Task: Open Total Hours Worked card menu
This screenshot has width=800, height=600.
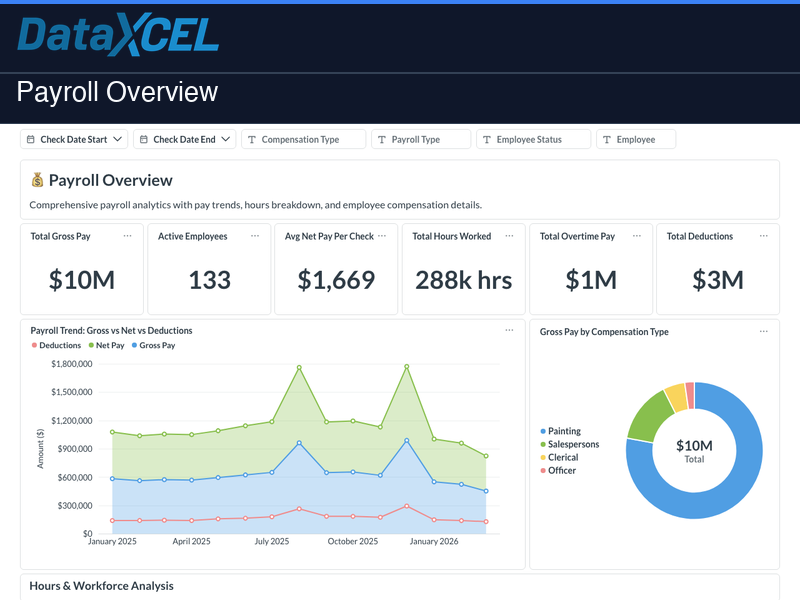Action: click(509, 236)
